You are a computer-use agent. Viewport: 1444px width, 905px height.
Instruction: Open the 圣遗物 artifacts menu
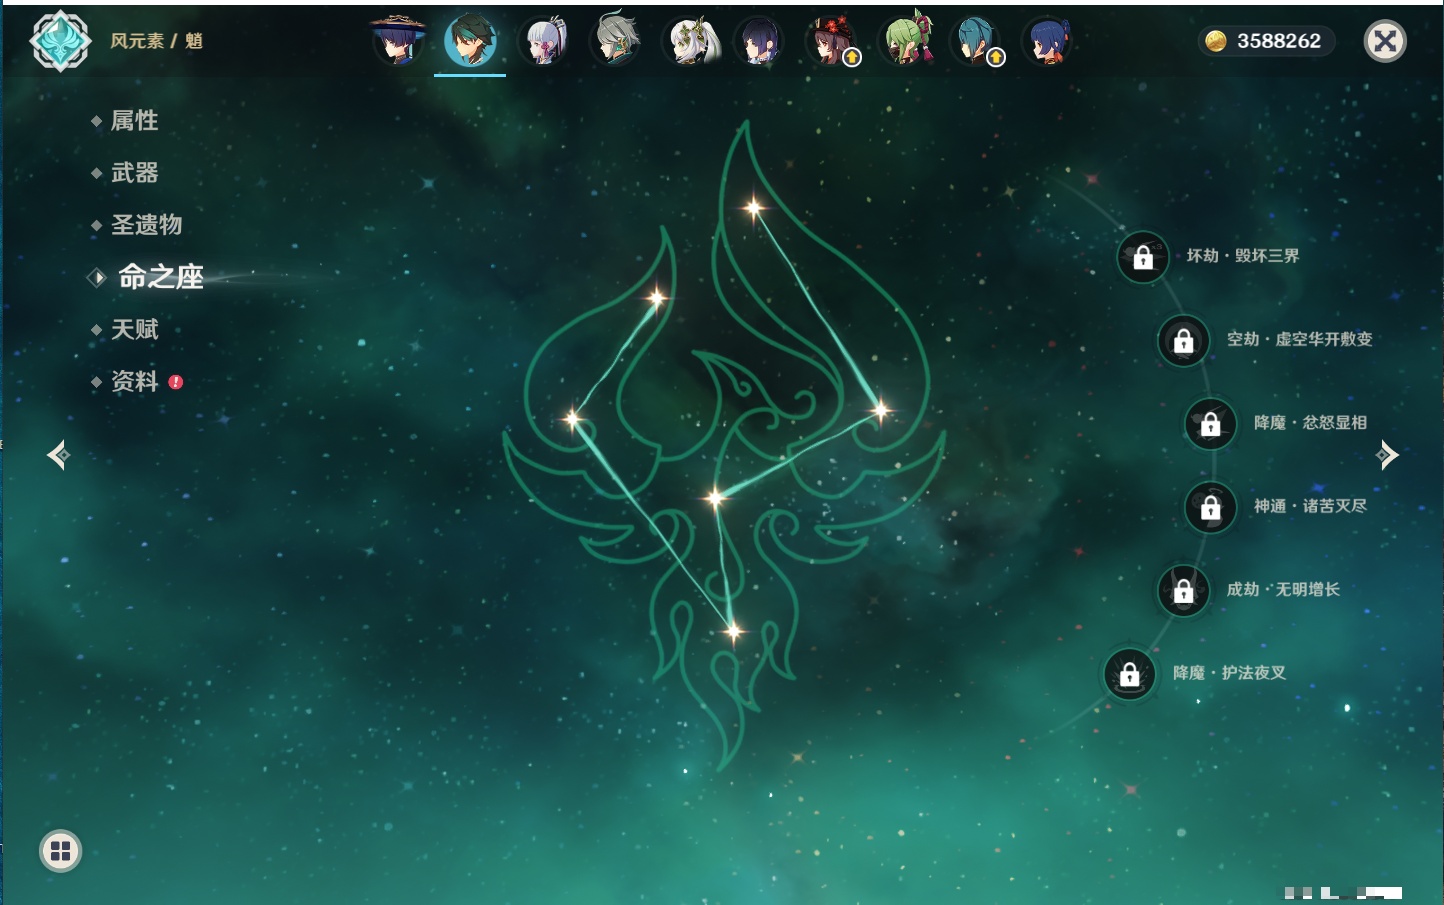146,225
